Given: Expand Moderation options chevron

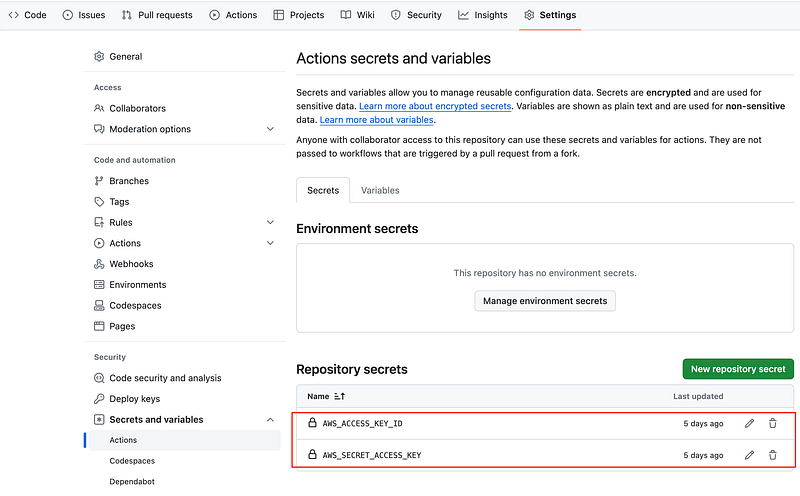Looking at the screenshot, I should tap(270, 129).
